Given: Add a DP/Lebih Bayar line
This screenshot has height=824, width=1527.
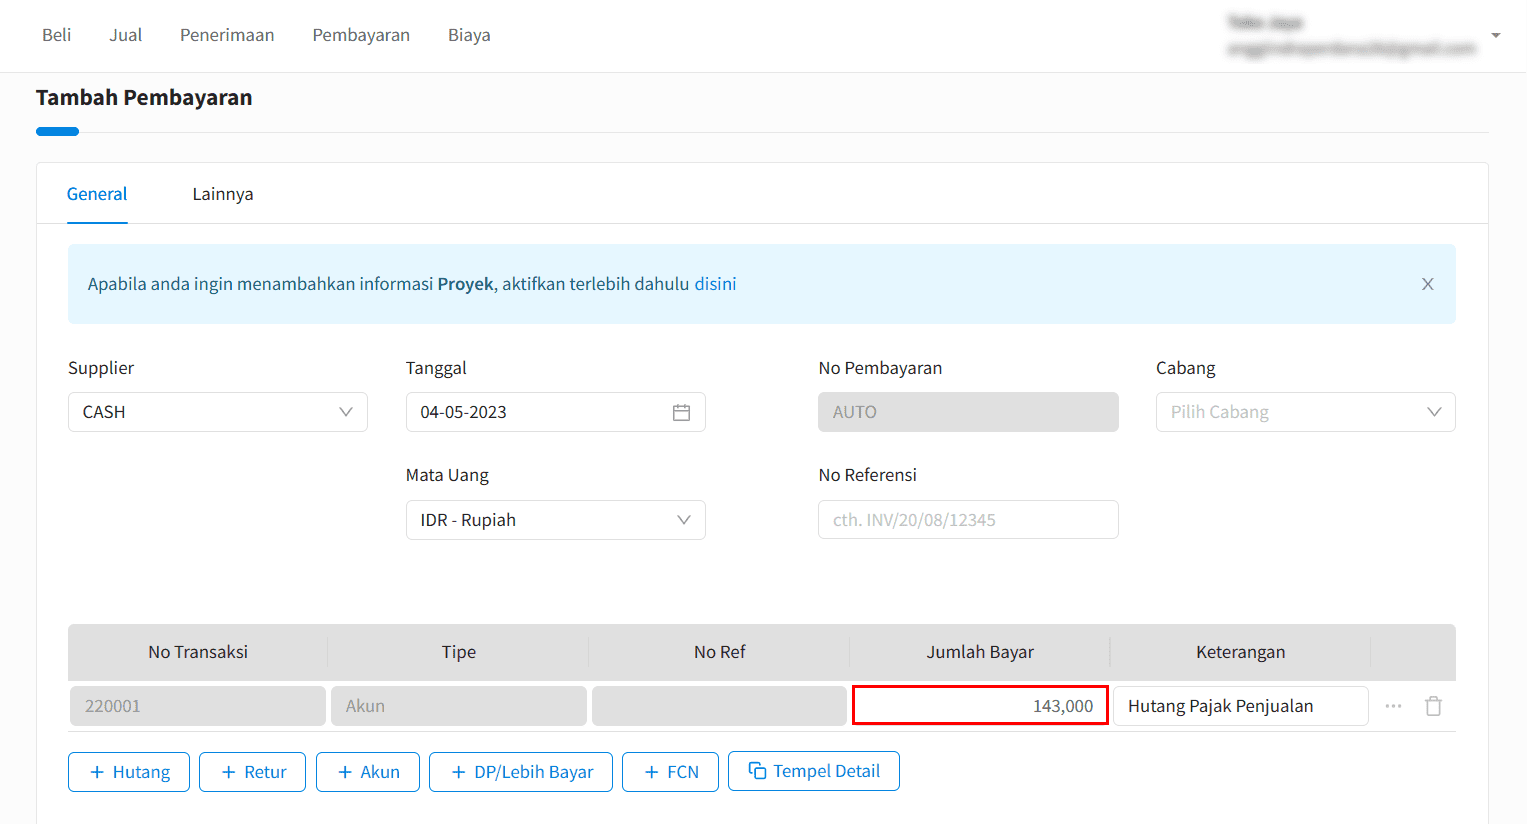Looking at the screenshot, I should [x=521, y=772].
